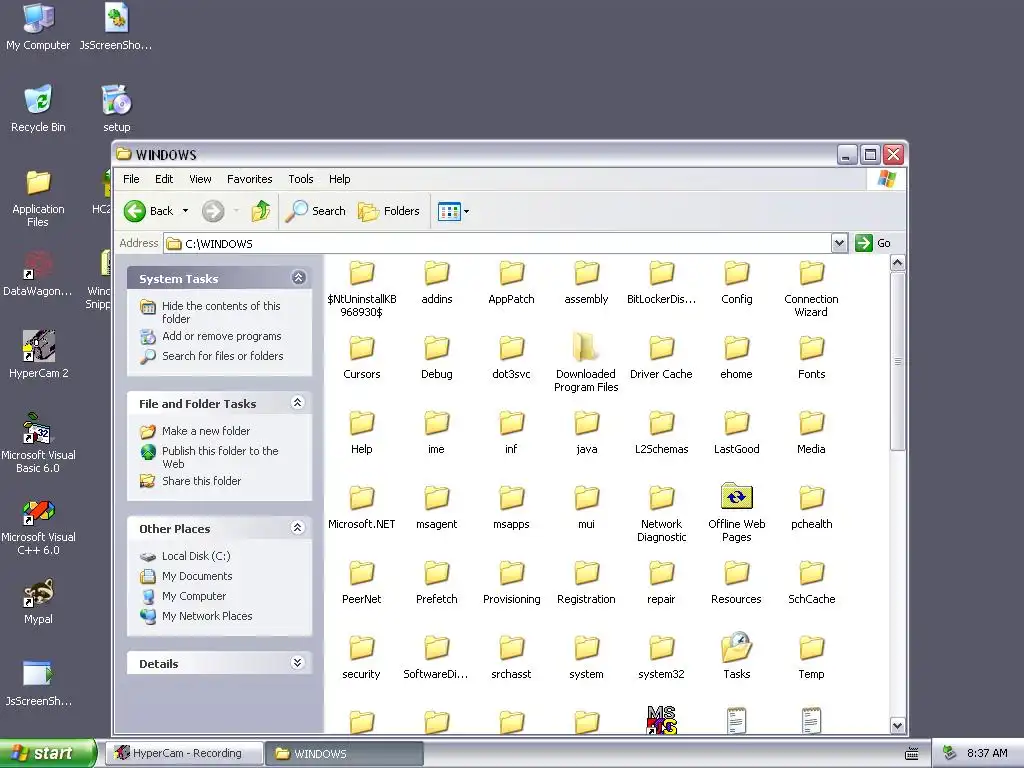This screenshot has width=1024, height=768.
Task: Select the Fonts folder icon
Action: [811, 348]
